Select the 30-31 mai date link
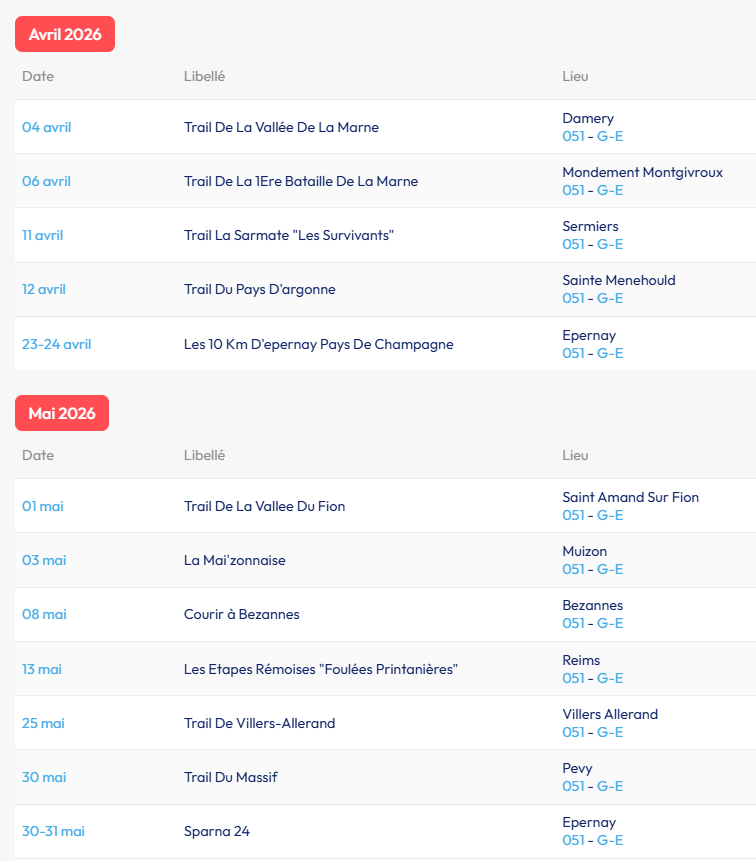This screenshot has width=756, height=861. click(x=54, y=831)
